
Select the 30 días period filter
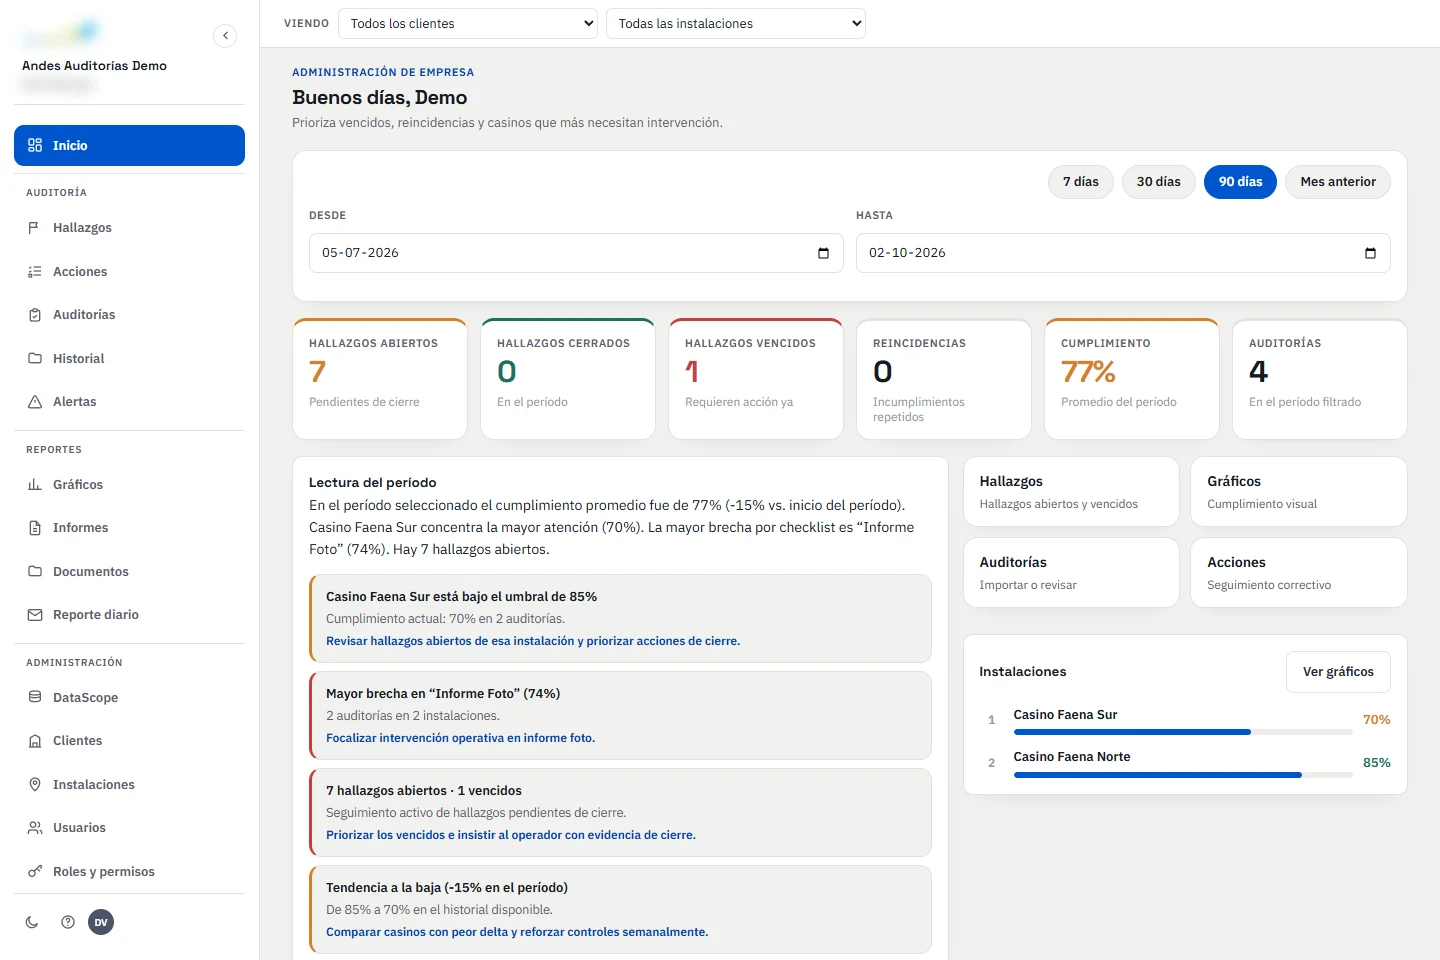click(x=1159, y=182)
